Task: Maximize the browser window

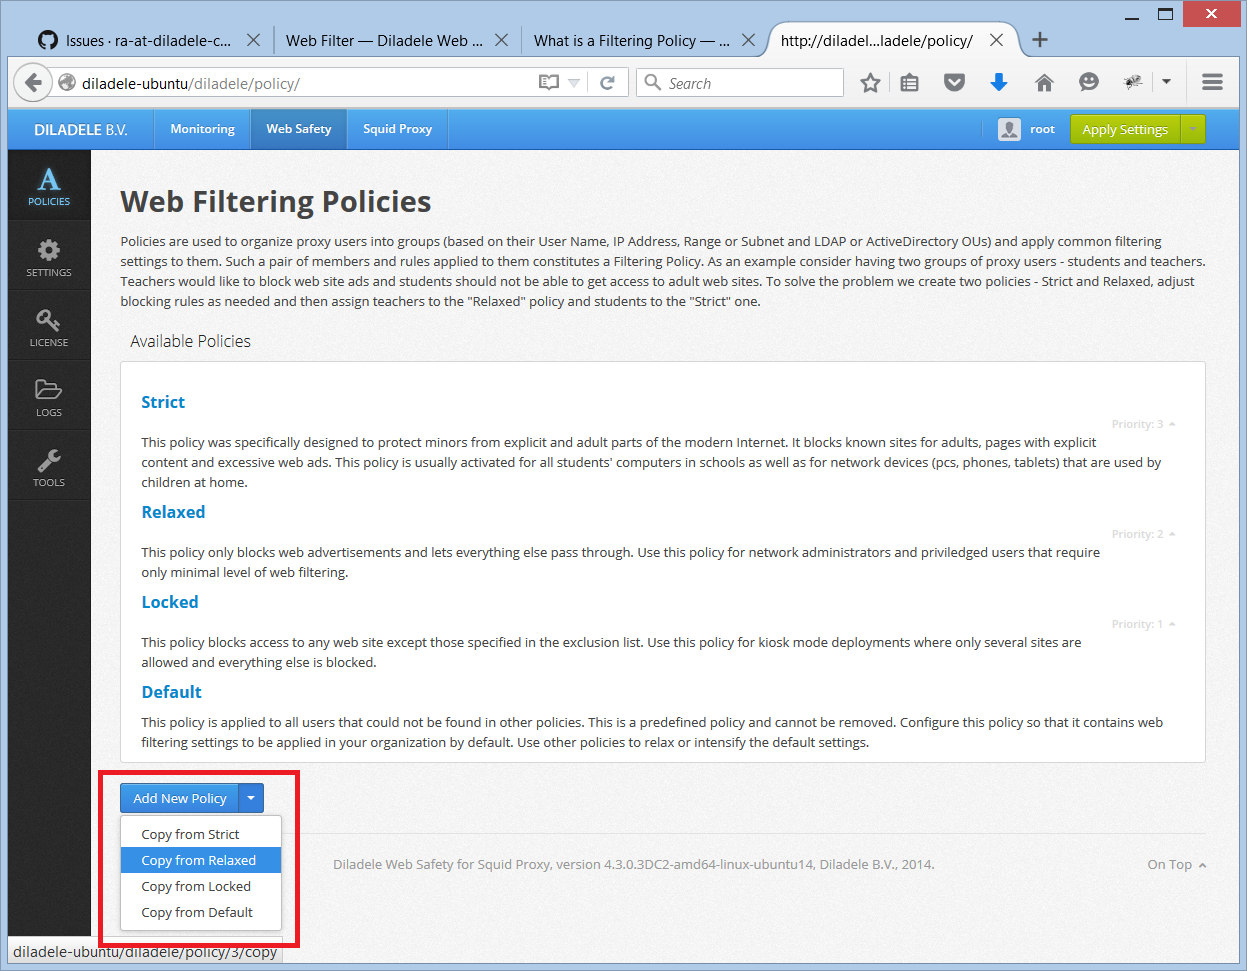Action: click(1165, 15)
